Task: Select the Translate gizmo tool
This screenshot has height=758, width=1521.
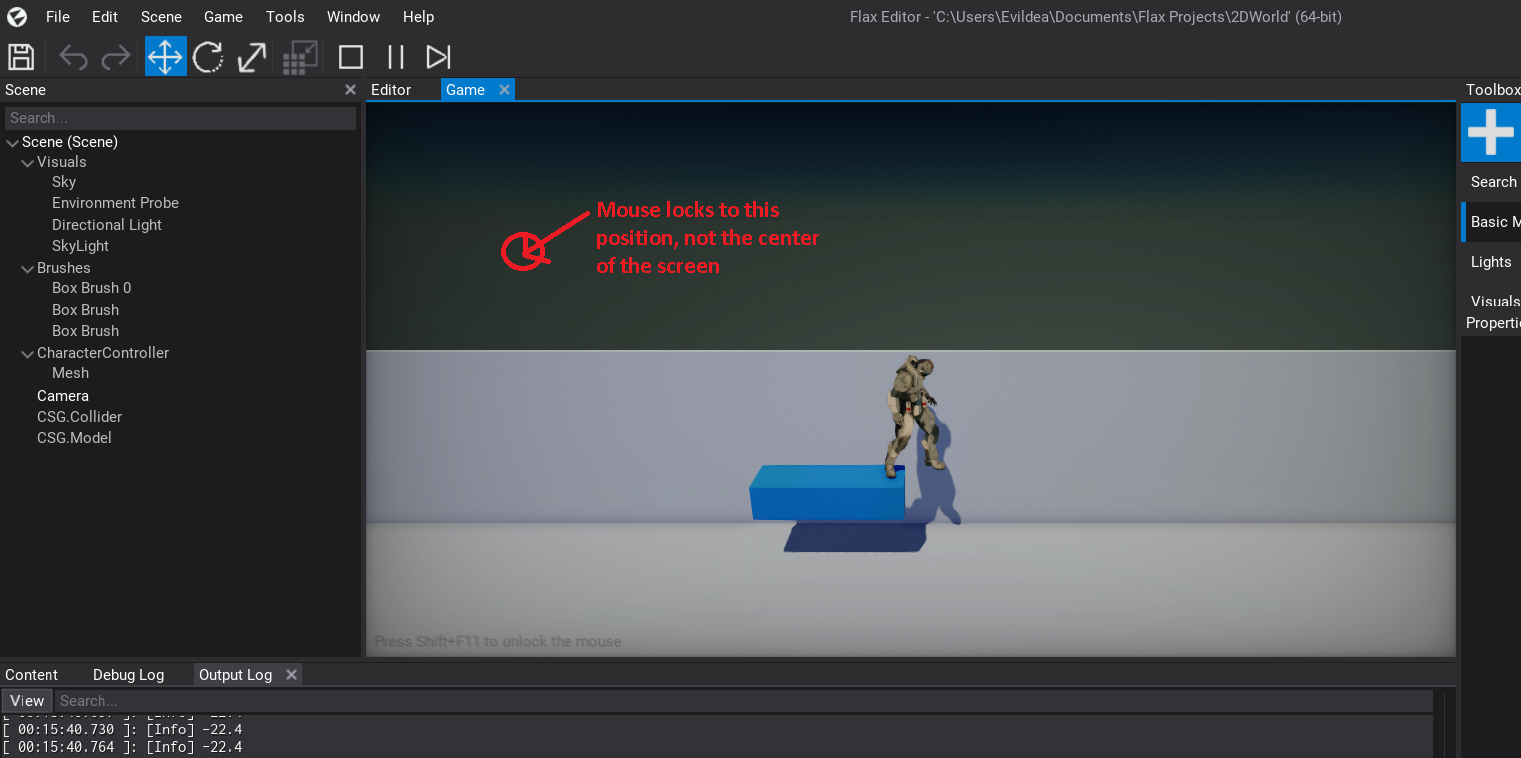Action: pyautogui.click(x=165, y=56)
